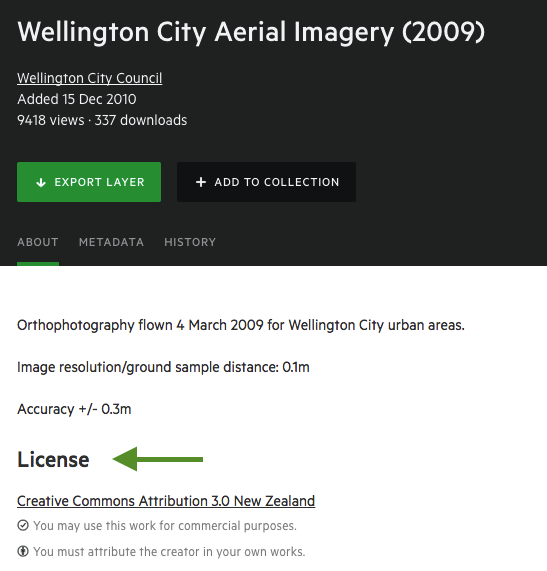The width and height of the screenshot is (547, 571).
Task: Click the '9418 views · 337 downloads' line
Action: click(x=102, y=120)
